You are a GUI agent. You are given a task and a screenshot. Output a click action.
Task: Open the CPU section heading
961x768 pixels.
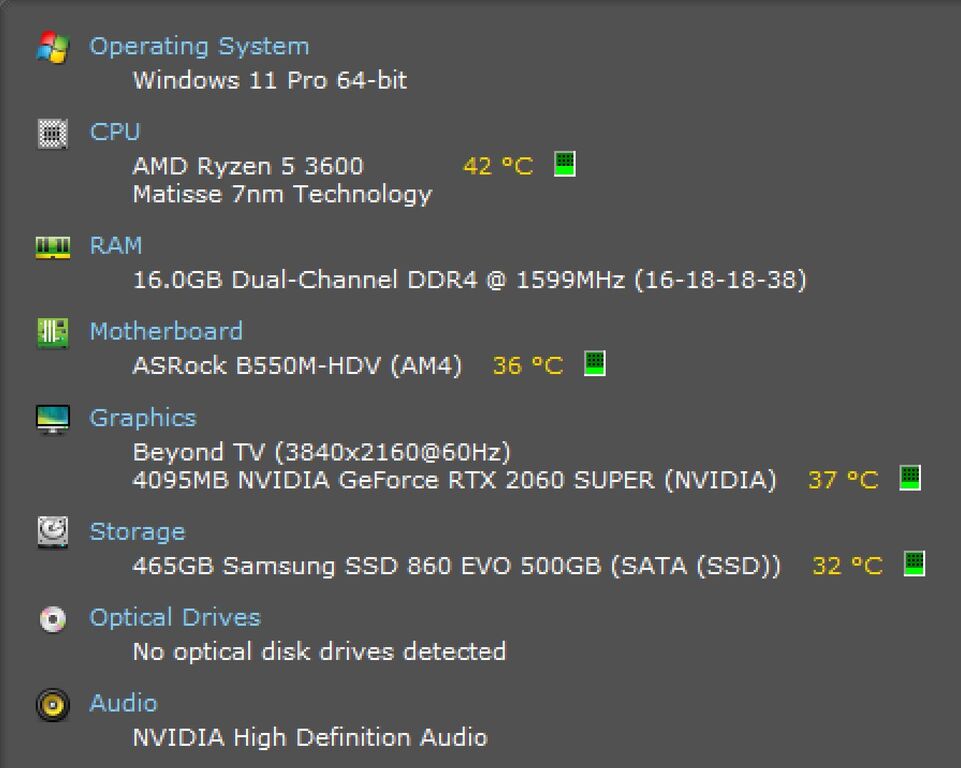115,132
